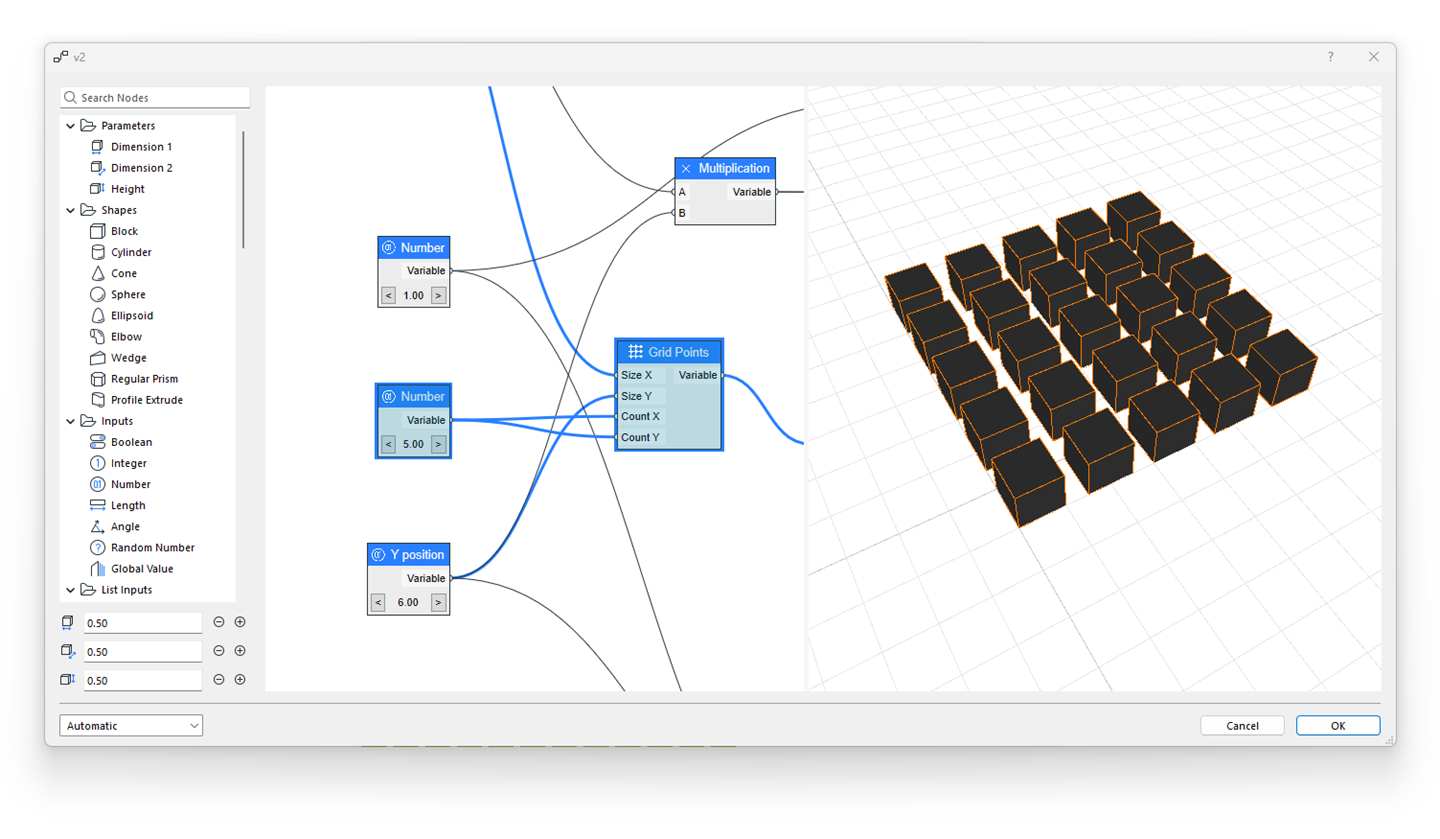This screenshot has width=1440, height=839.
Task: Click the 6.00 value in Y position node
Action: [x=408, y=602]
